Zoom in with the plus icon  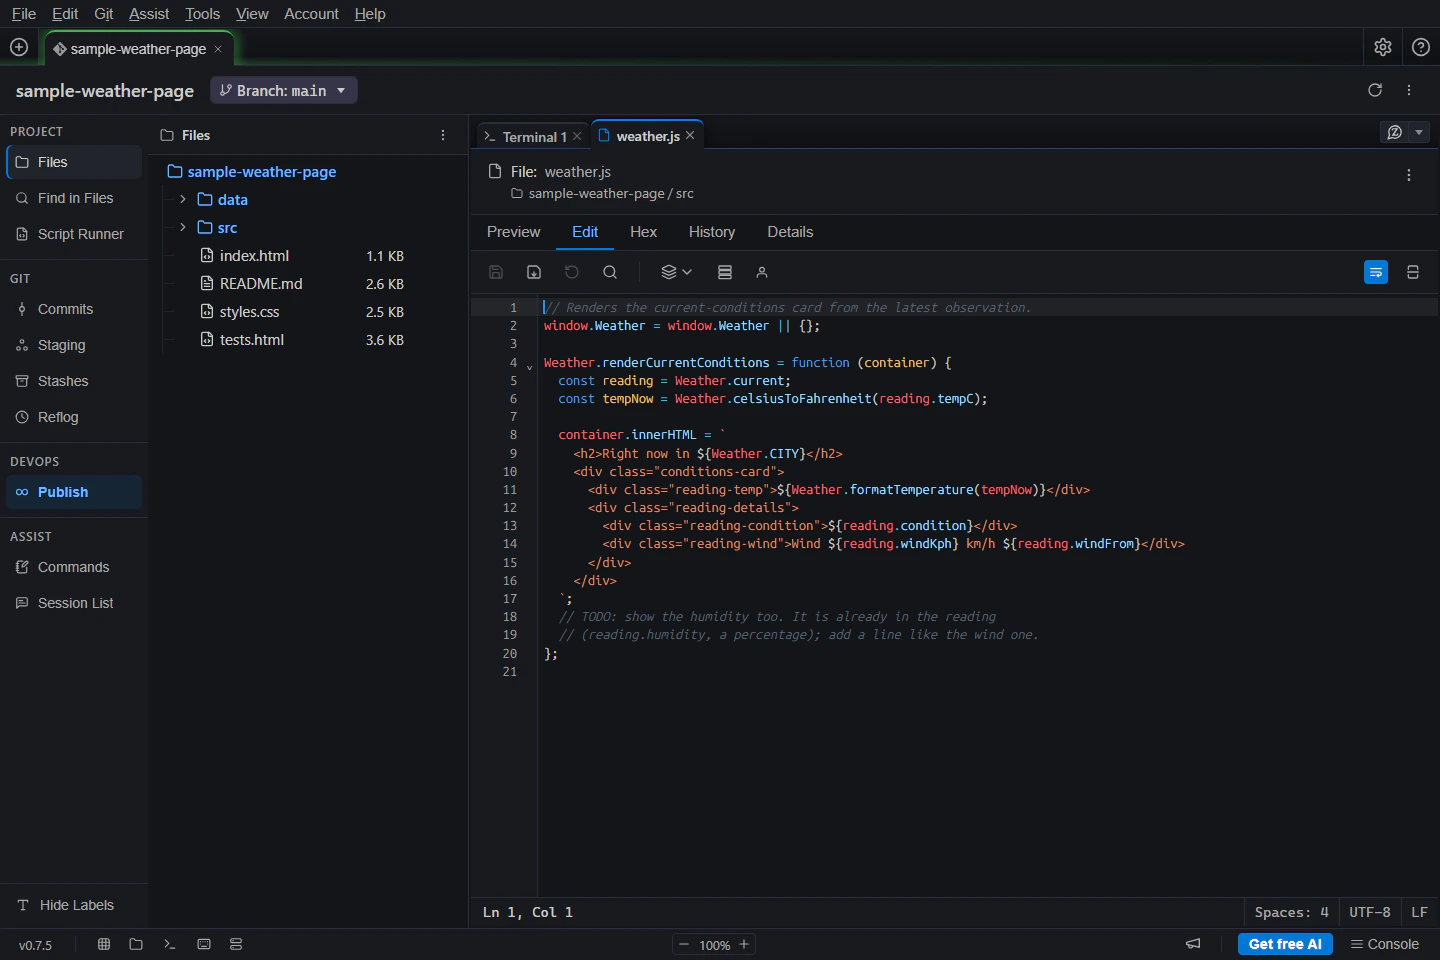744,944
